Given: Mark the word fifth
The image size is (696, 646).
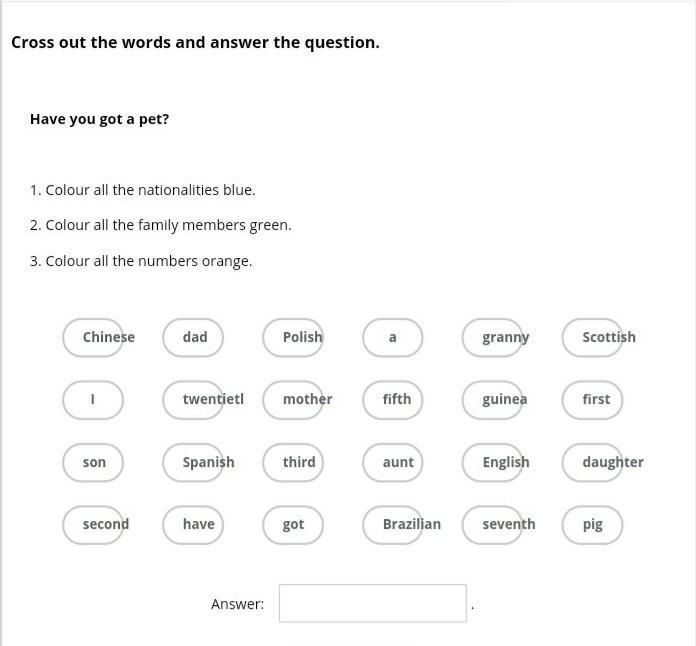Looking at the screenshot, I should (x=393, y=400).
